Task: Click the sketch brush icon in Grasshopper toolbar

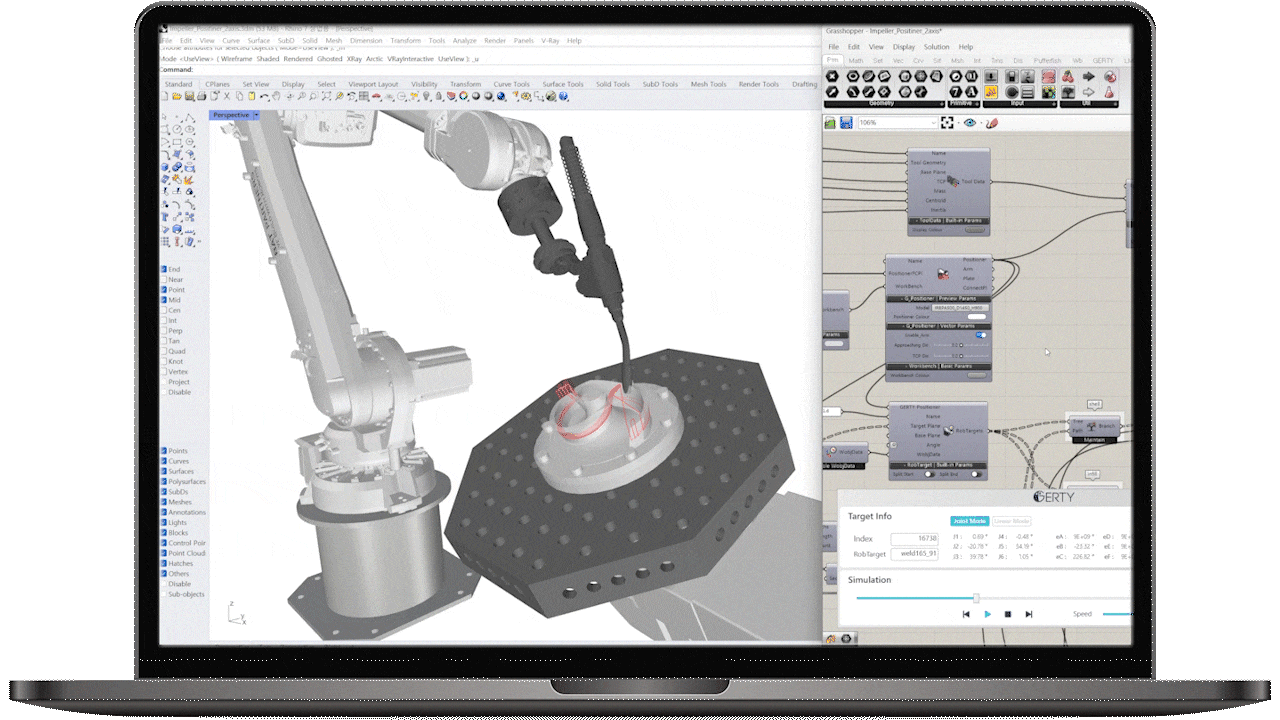Action: (992, 122)
